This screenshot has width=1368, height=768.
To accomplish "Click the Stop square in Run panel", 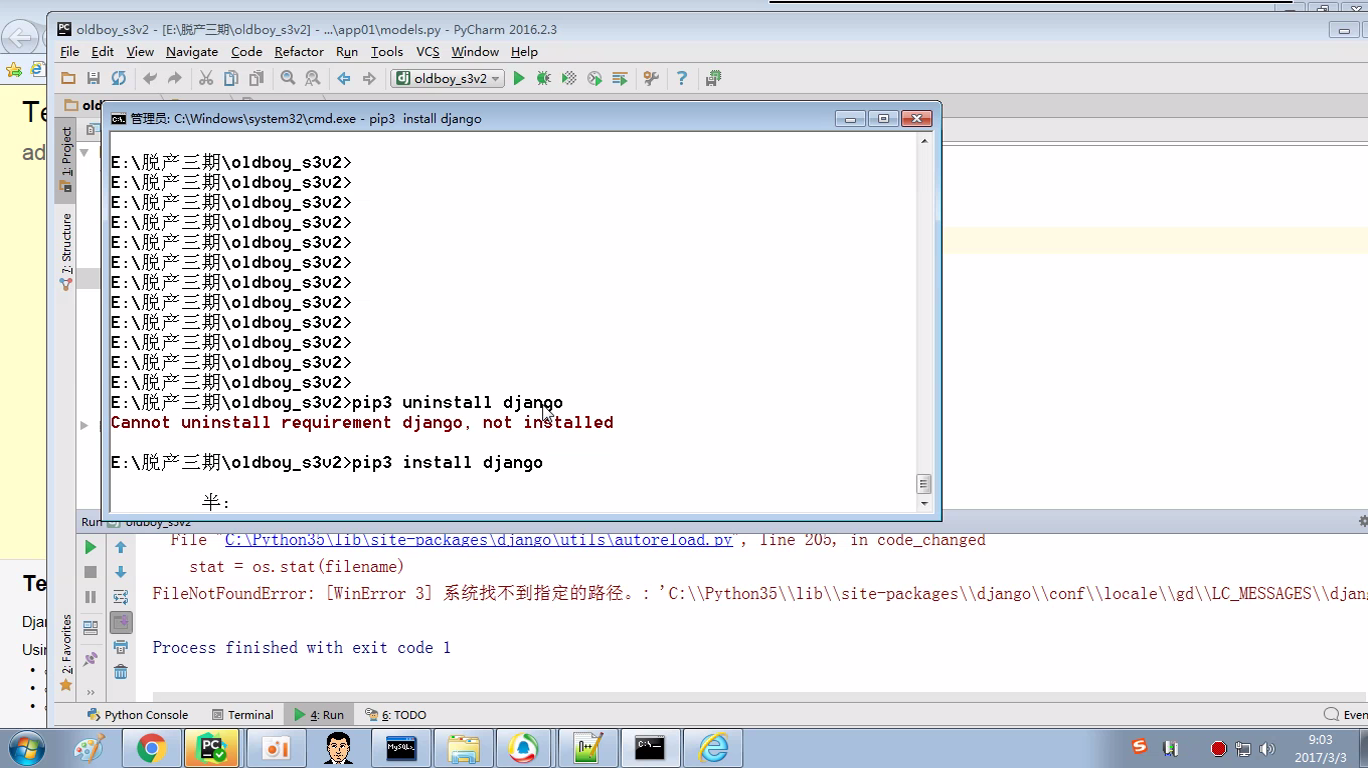I will [90, 572].
